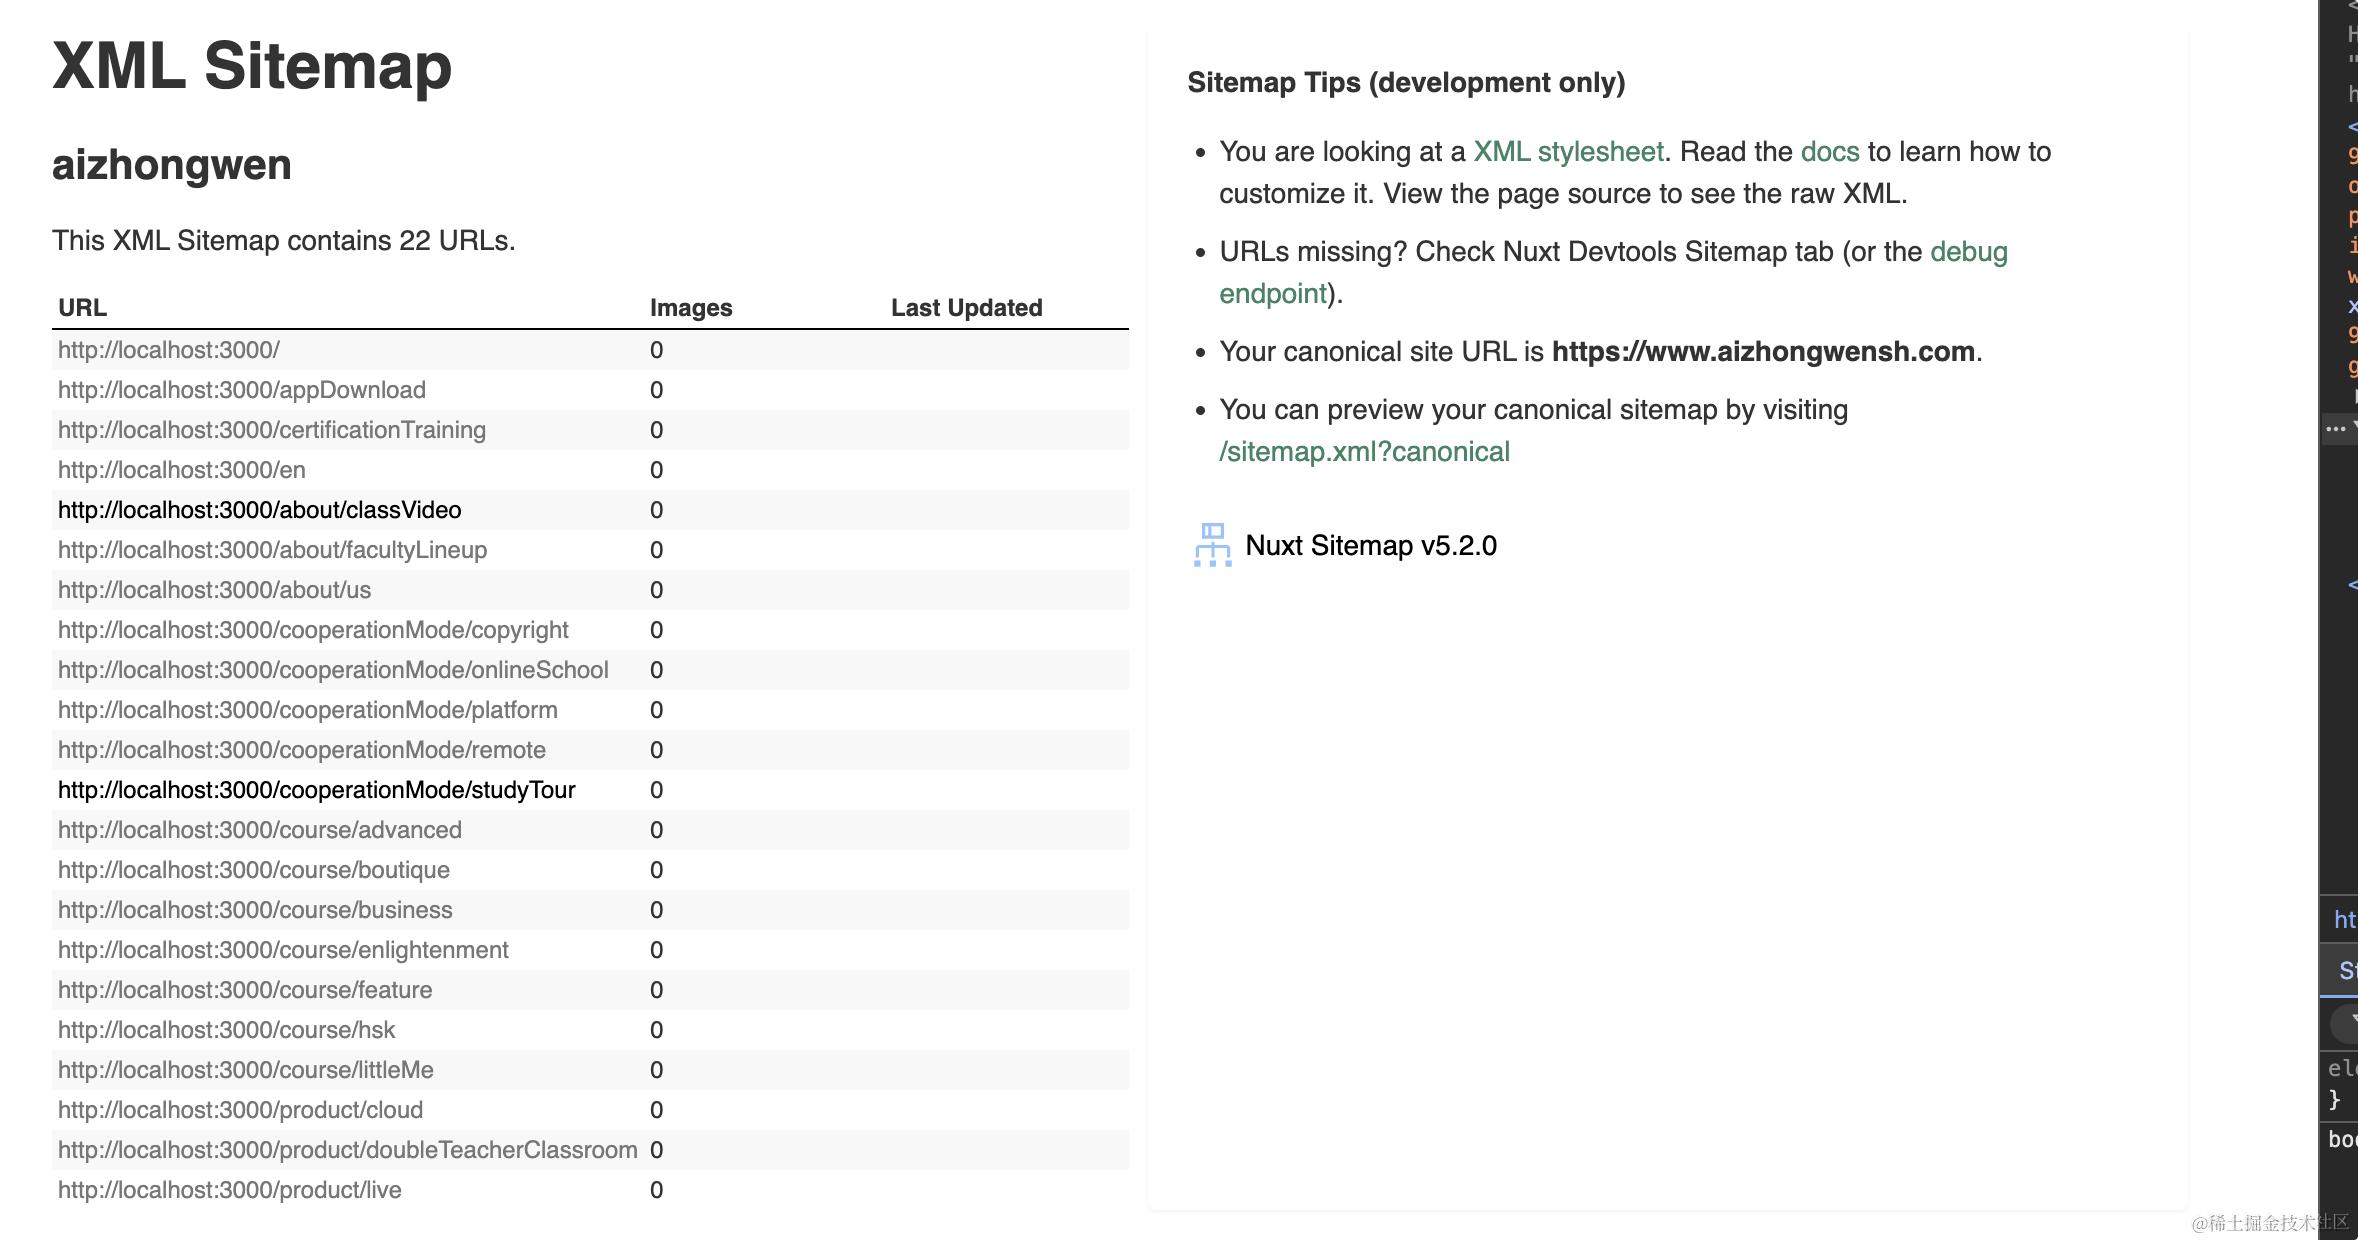Image resolution: width=2358 pixels, height=1240 pixels.
Task: Open the debug endpoint link
Action: tap(1967, 252)
